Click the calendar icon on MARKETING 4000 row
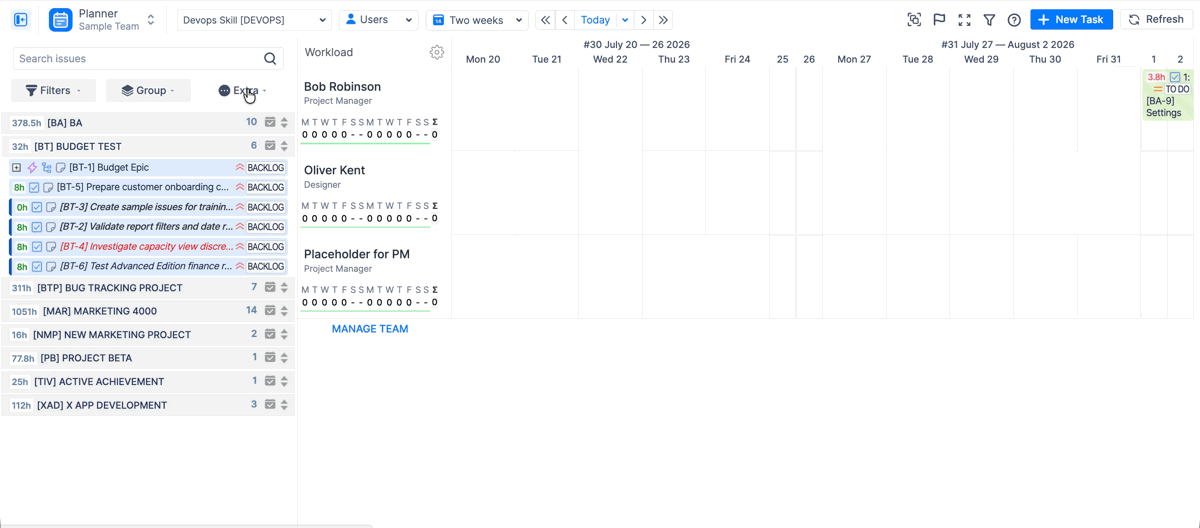The height and width of the screenshot is (528, 1200). click(x=270, y=311)
